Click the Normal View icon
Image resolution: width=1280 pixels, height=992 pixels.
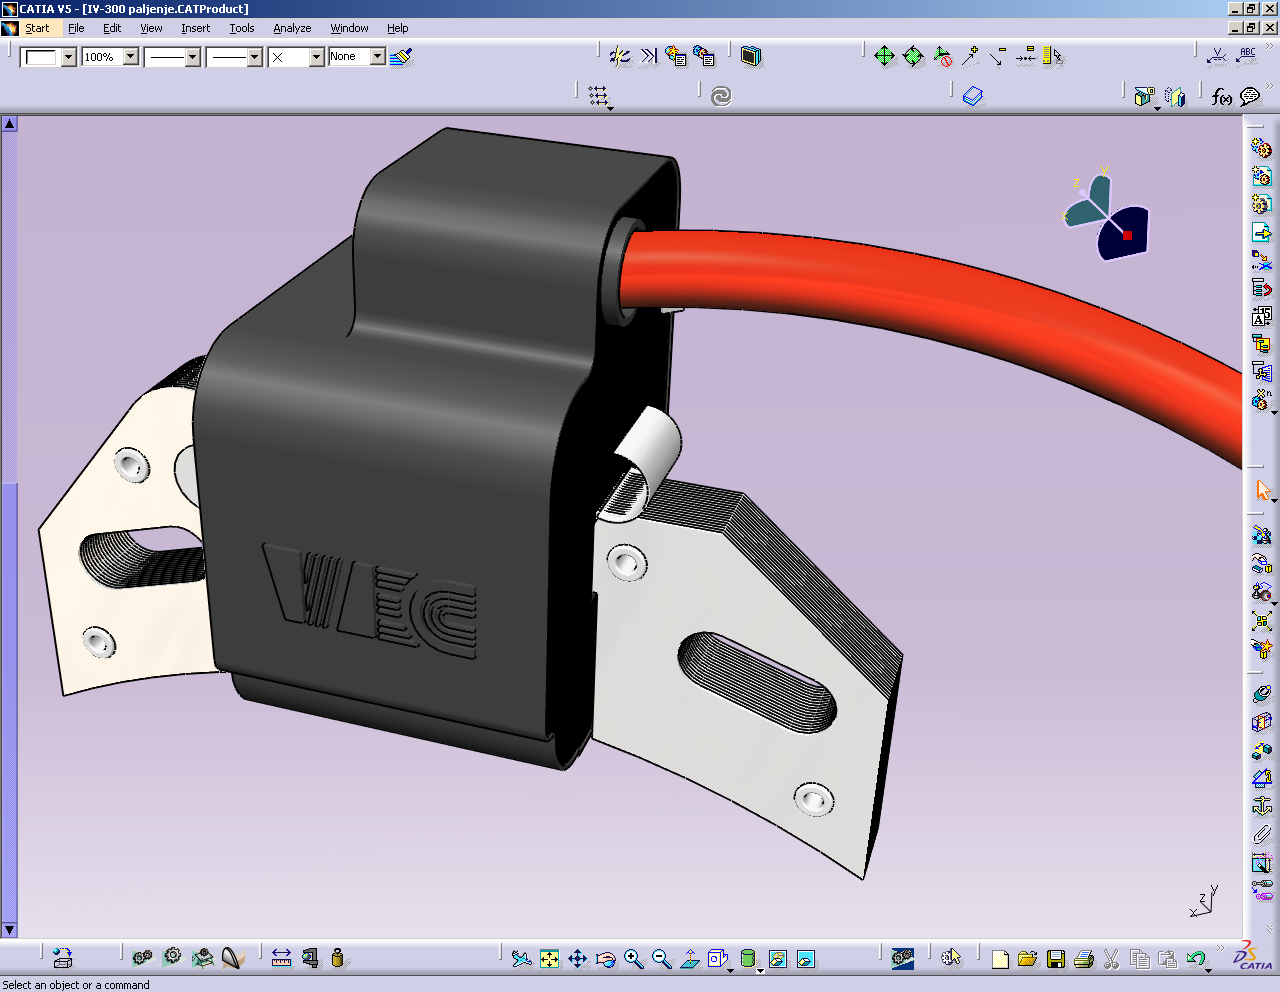pyautogui.click(x=689, y=959)
